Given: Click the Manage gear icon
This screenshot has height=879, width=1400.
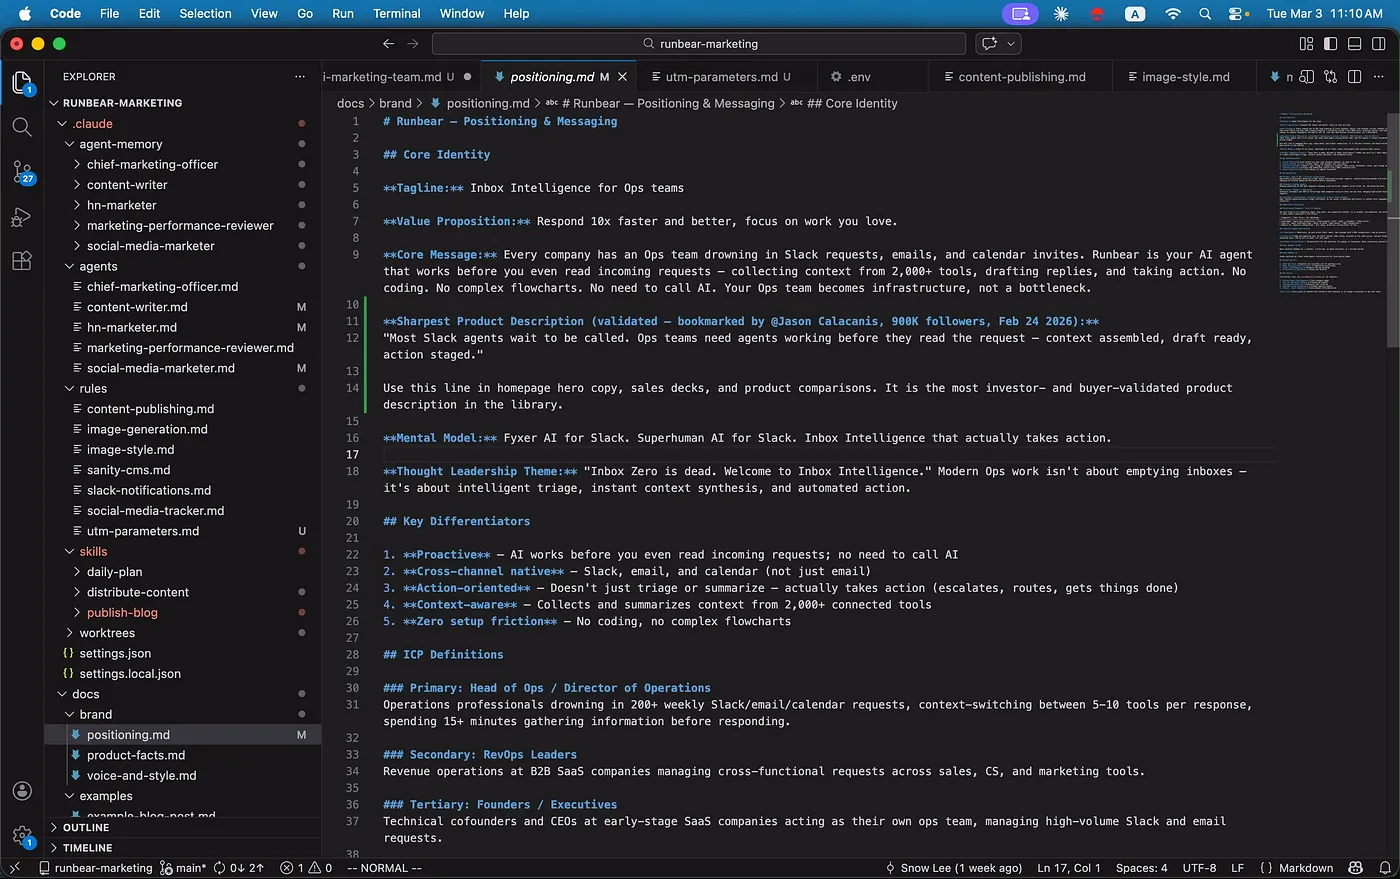Looking at the screenshot, I should [x=22, y=835].
